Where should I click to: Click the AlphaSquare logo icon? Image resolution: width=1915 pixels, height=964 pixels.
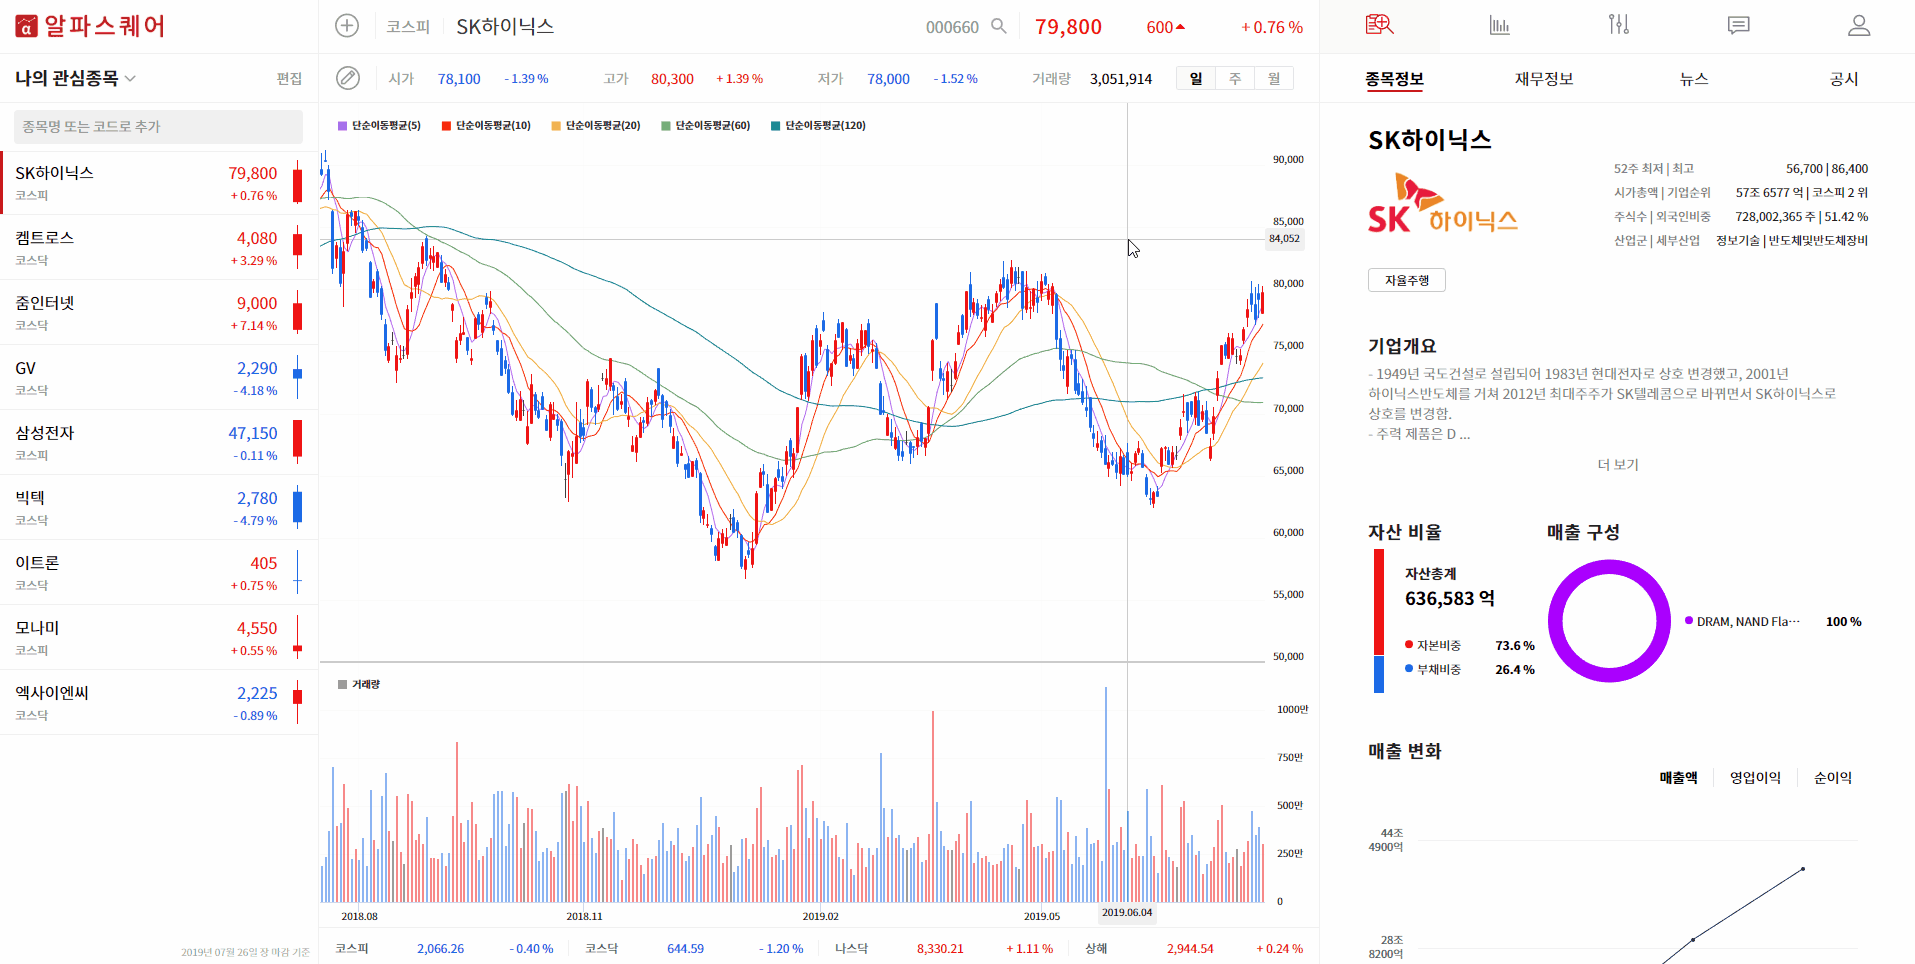(26, 26)
